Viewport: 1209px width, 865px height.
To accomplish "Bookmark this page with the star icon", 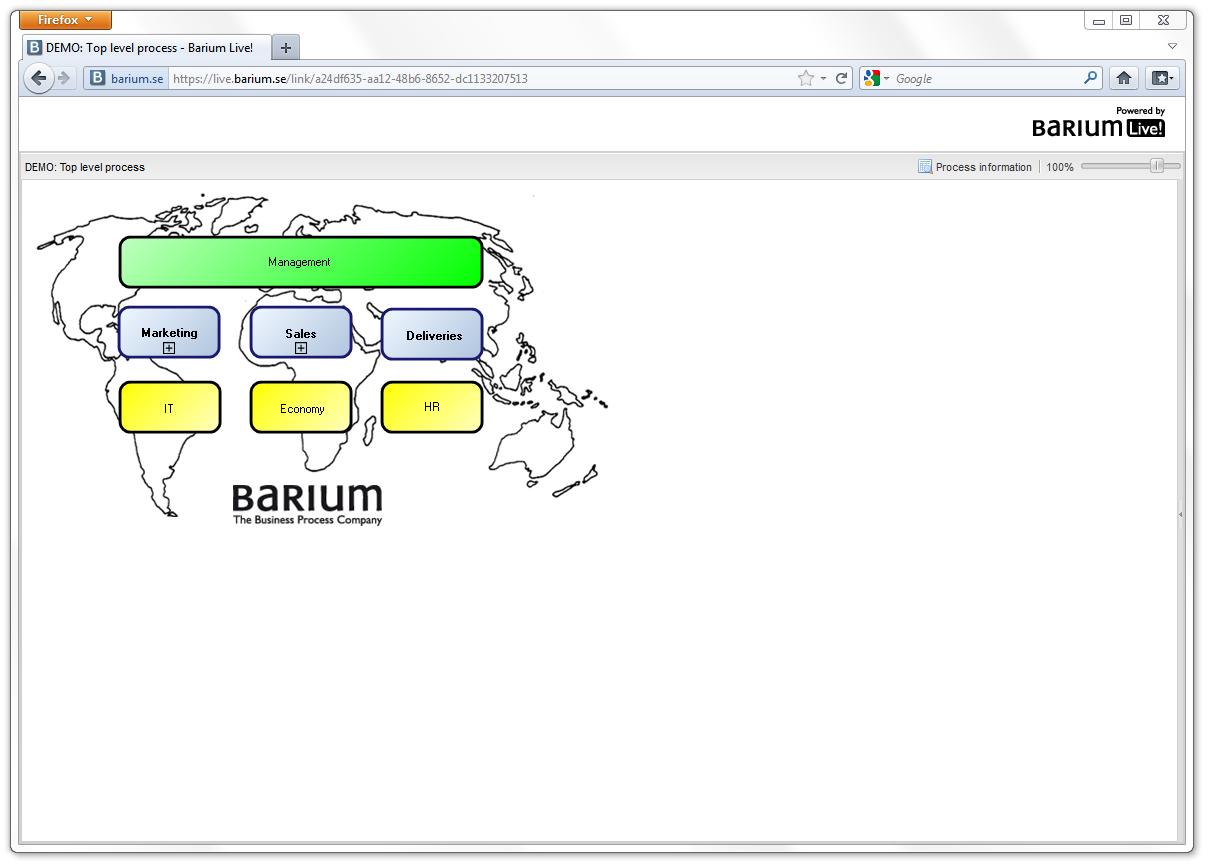I will click(805, 78).
